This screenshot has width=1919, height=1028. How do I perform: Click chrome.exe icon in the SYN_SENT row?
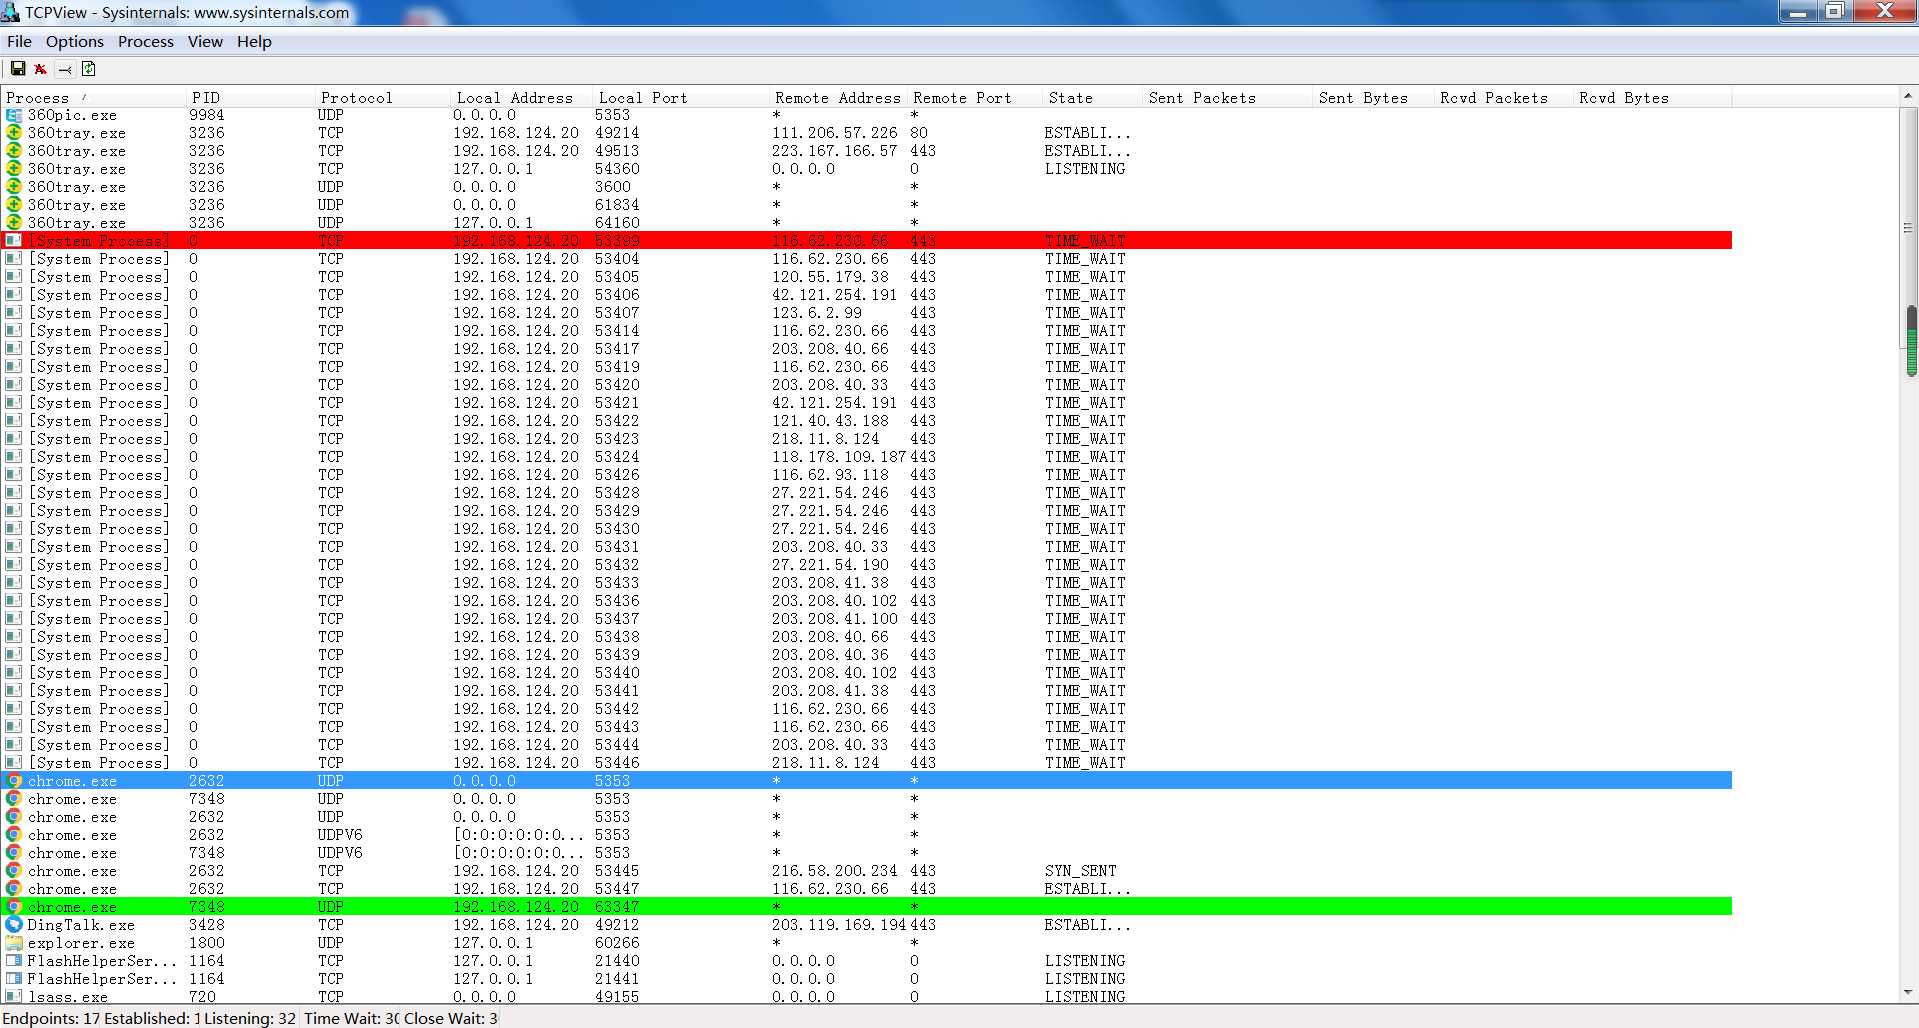click(x=13, y=871)
